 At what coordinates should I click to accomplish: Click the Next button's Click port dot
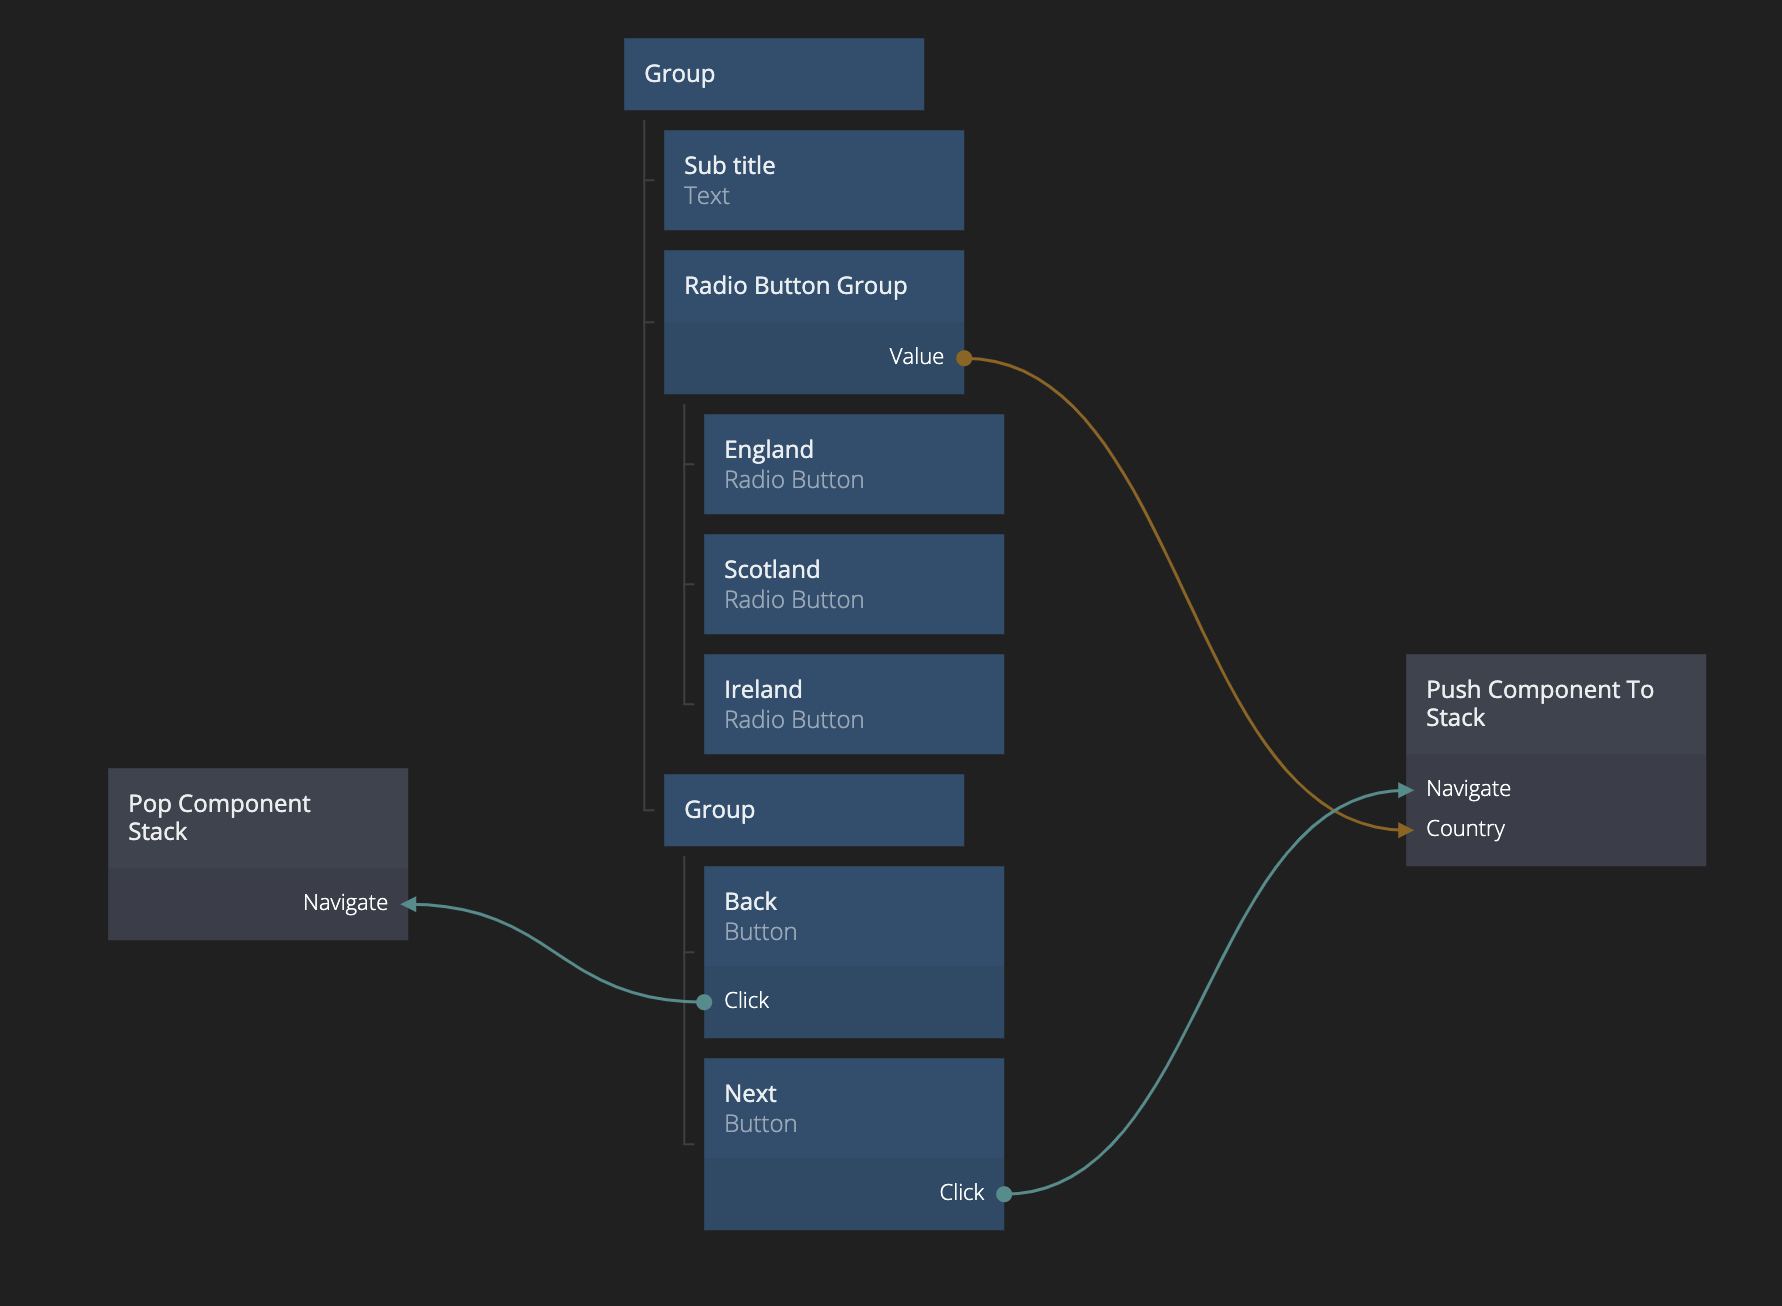1004,1194
